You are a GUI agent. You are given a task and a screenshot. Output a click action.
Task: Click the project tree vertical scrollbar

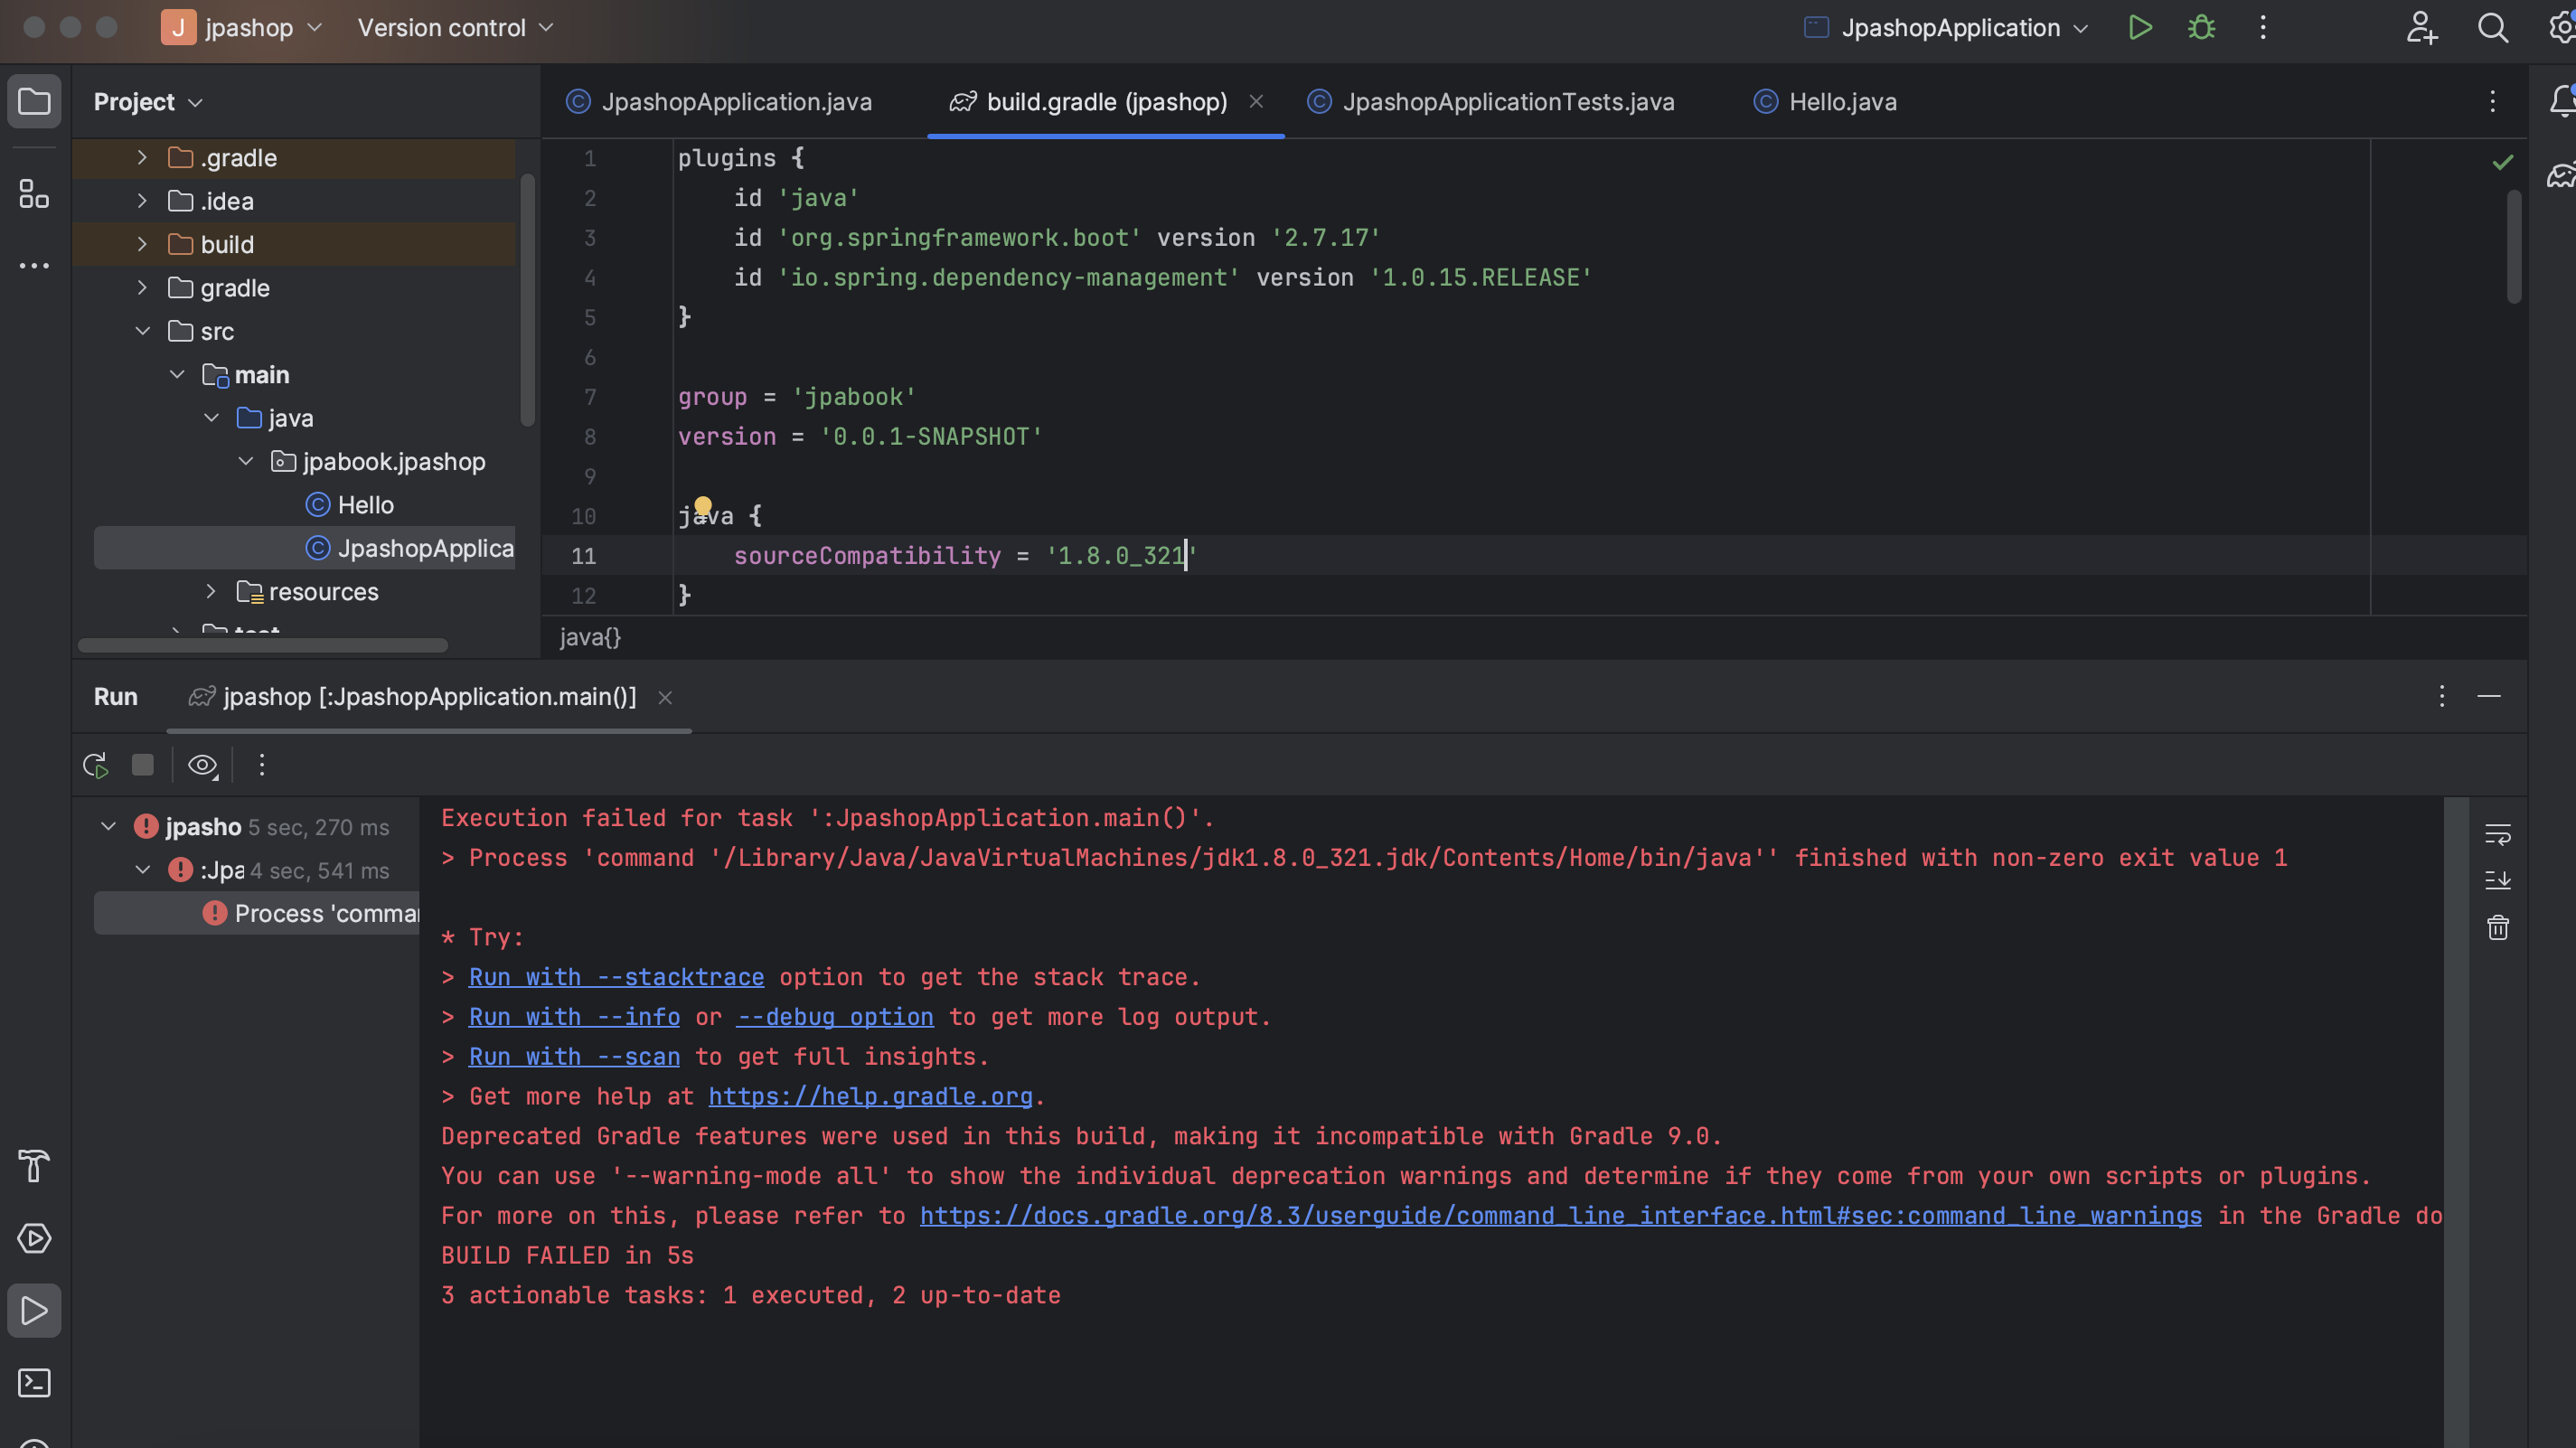tap(527, 300)
